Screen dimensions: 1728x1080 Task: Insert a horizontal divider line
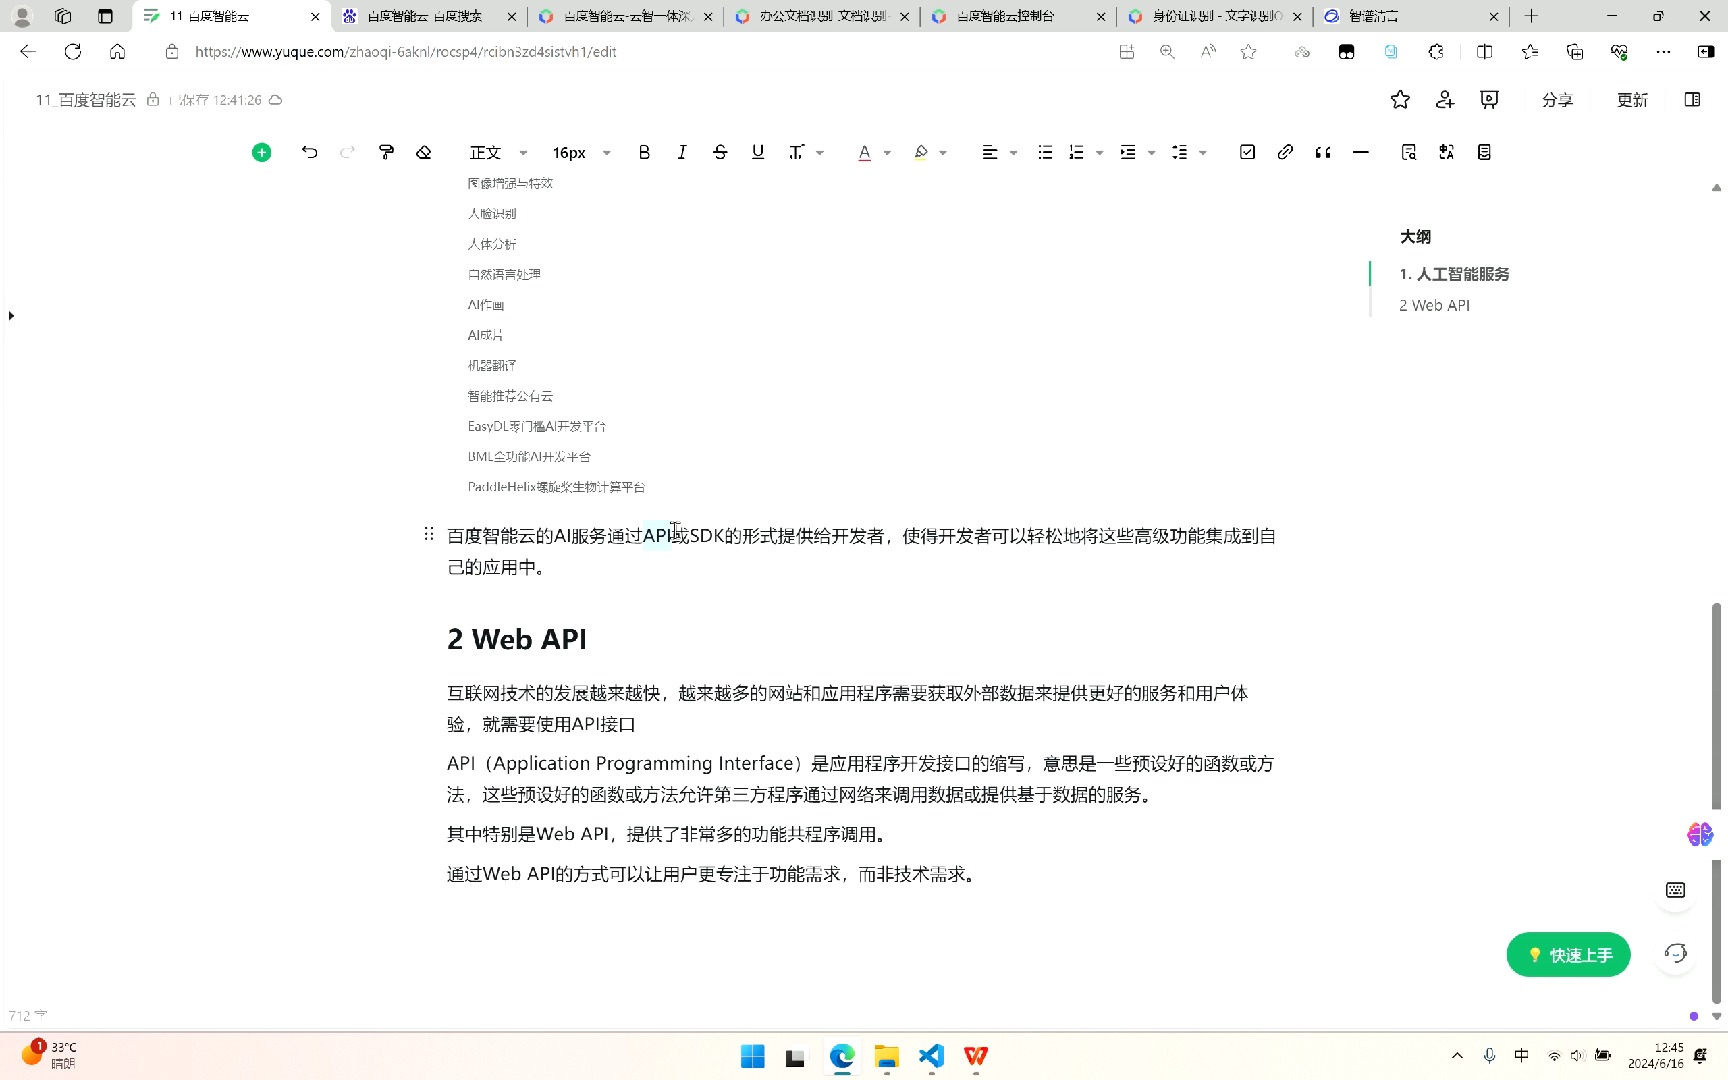(1361, 152)
